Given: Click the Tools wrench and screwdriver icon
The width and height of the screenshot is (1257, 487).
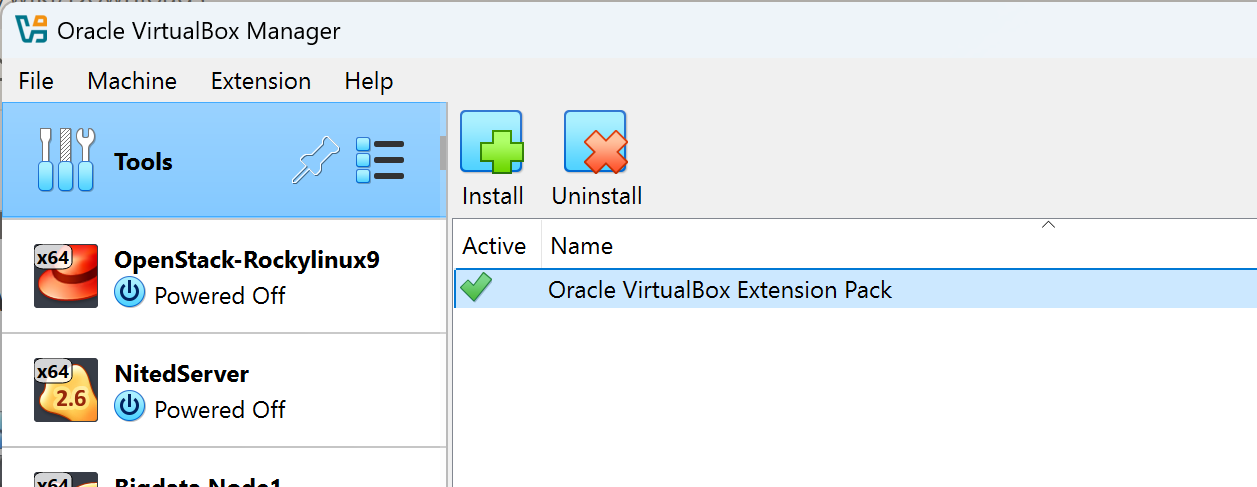Looking at the screenshot, I should (x=66, y=160).
